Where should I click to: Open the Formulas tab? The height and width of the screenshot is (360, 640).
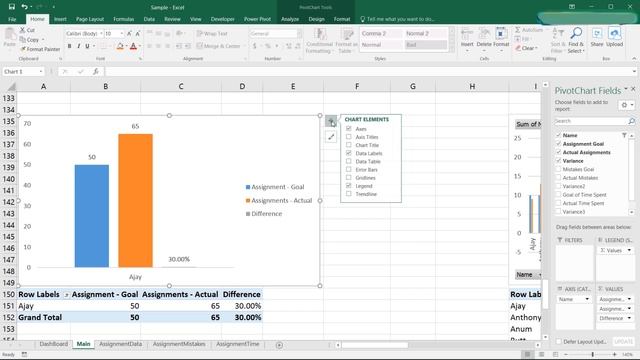pyautogui.click(x=124, y=19)
